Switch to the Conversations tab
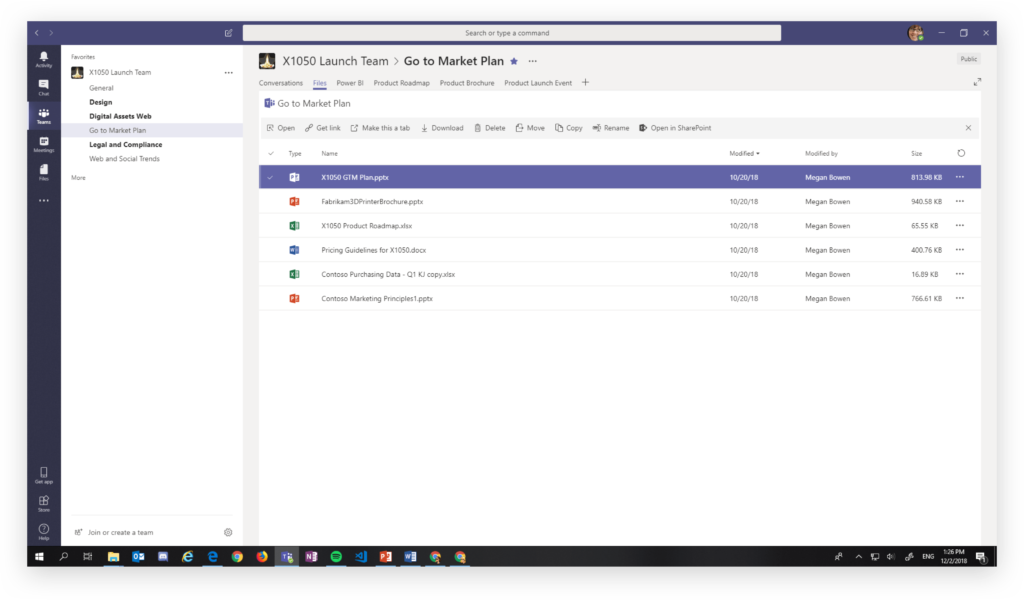Screen dimensions: 1024x600 click(281, 83)
